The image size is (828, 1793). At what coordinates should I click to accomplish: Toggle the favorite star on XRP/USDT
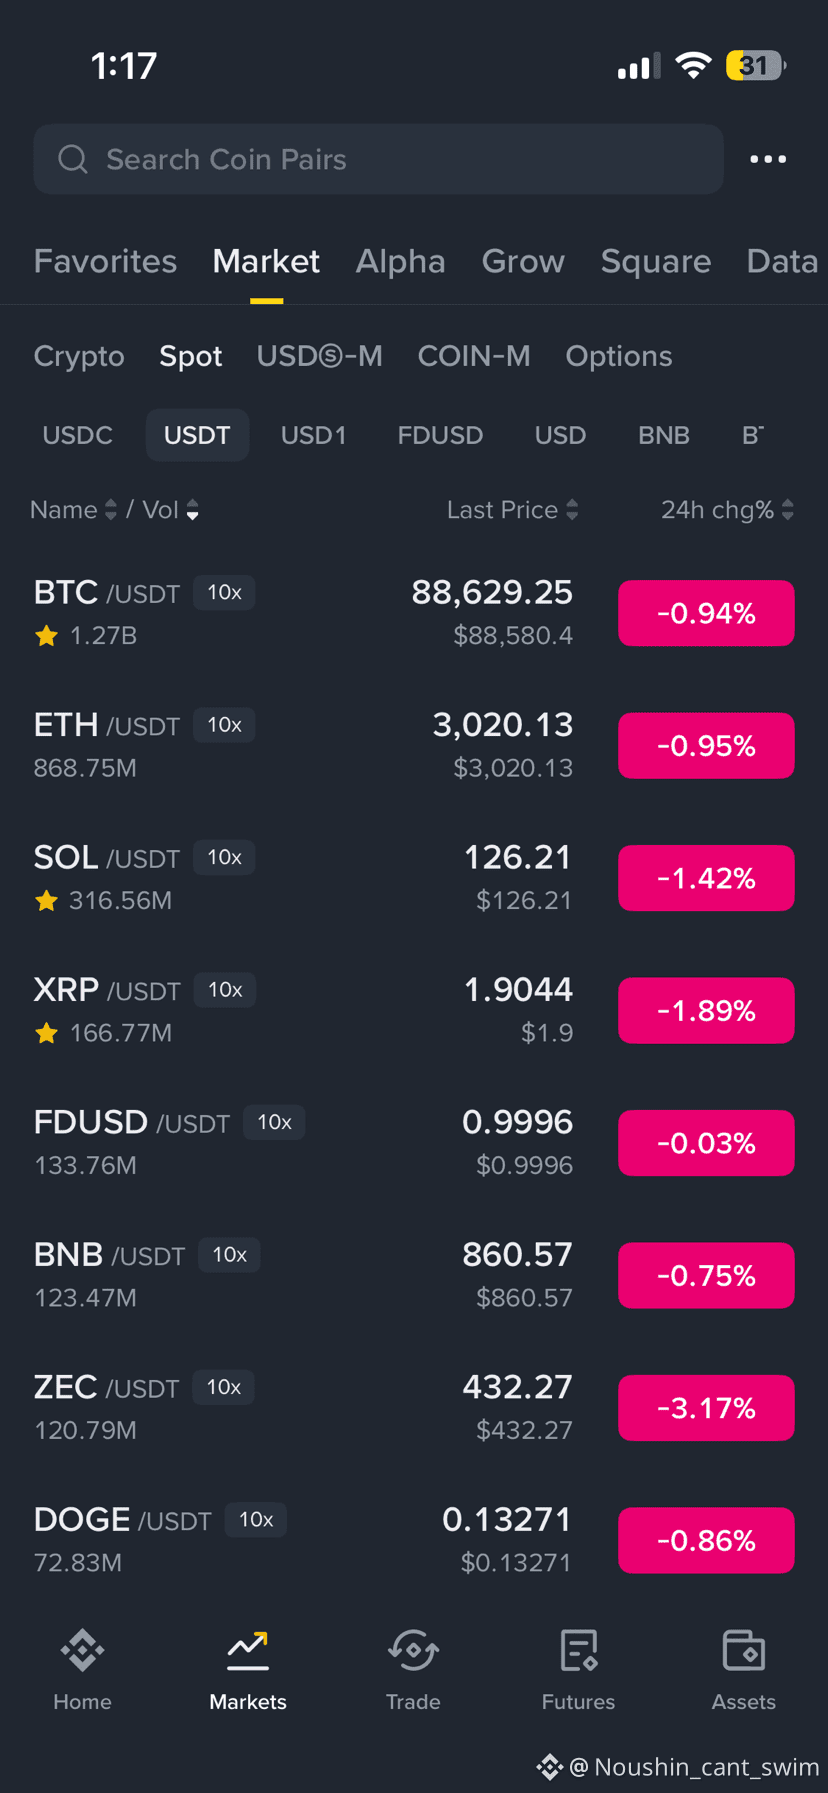[x=46, y=1033]
